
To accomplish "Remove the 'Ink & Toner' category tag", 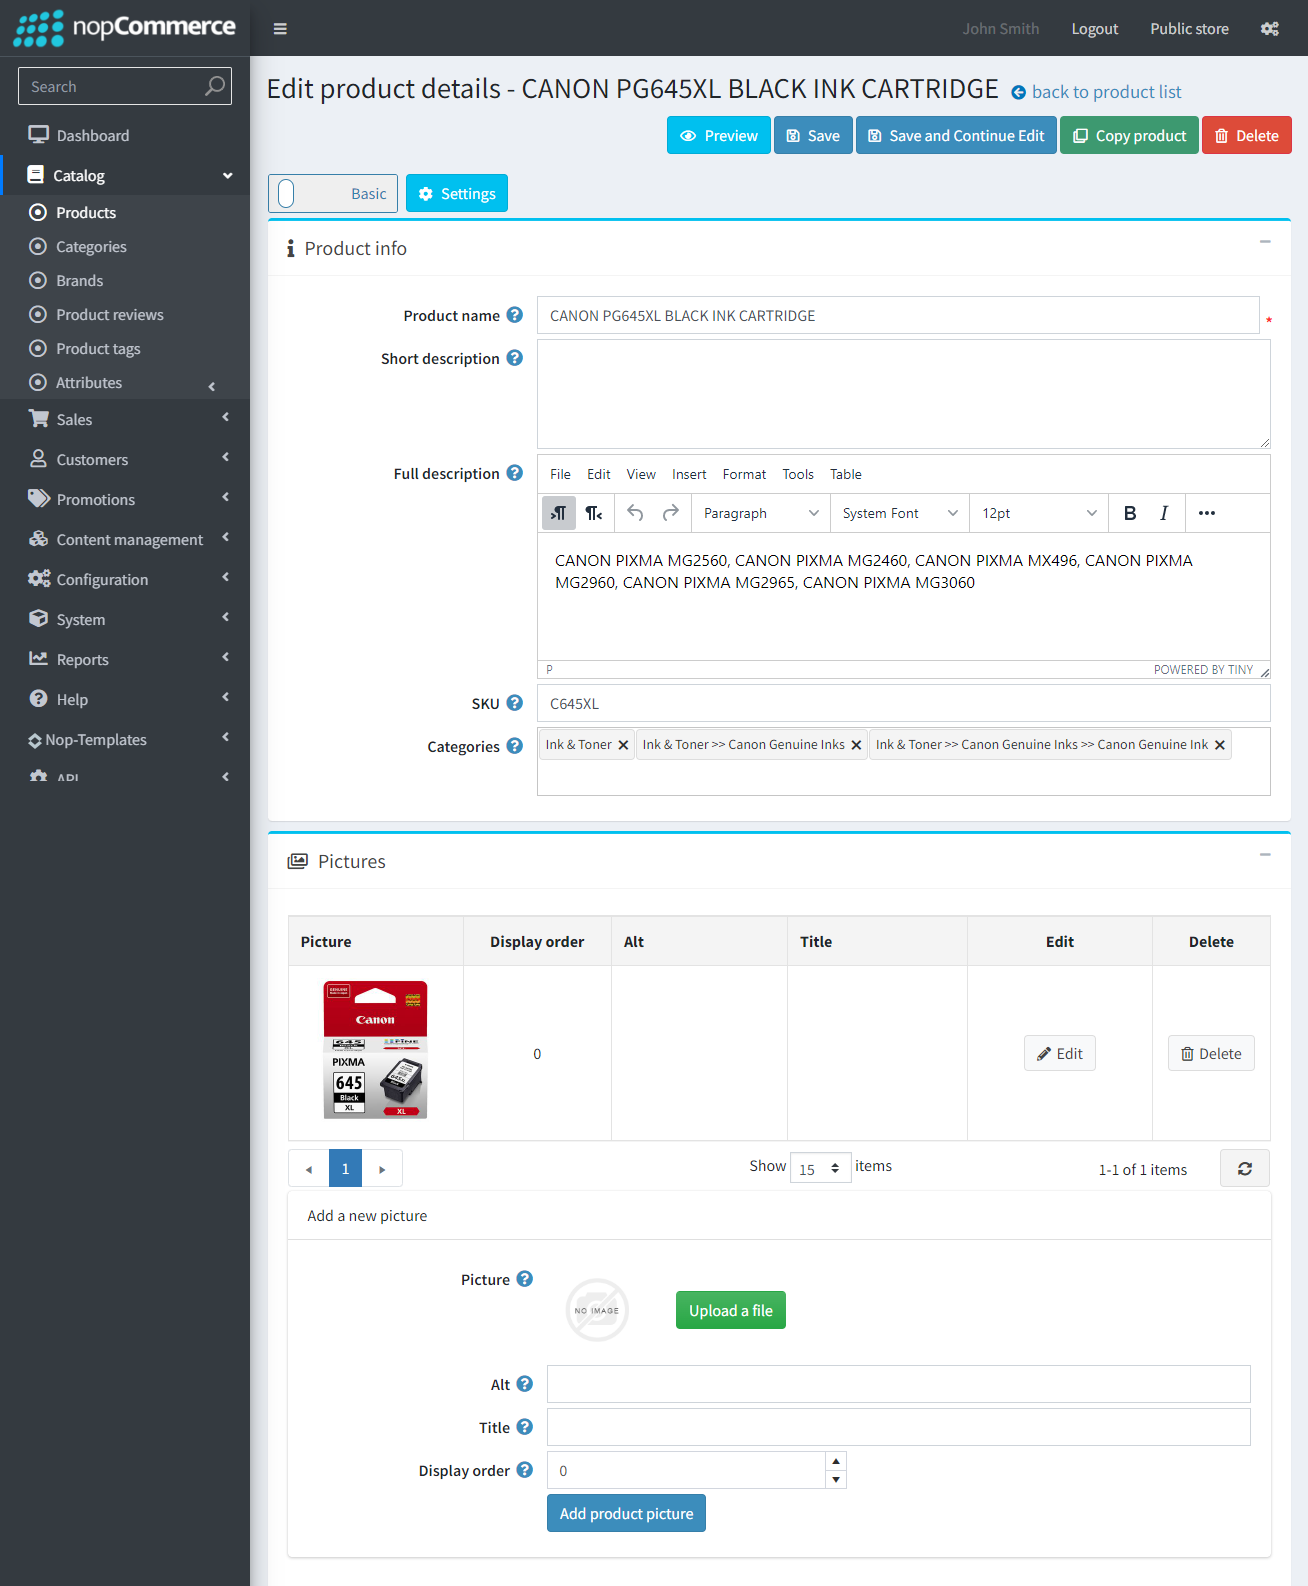I will click(x=623, y=745).
